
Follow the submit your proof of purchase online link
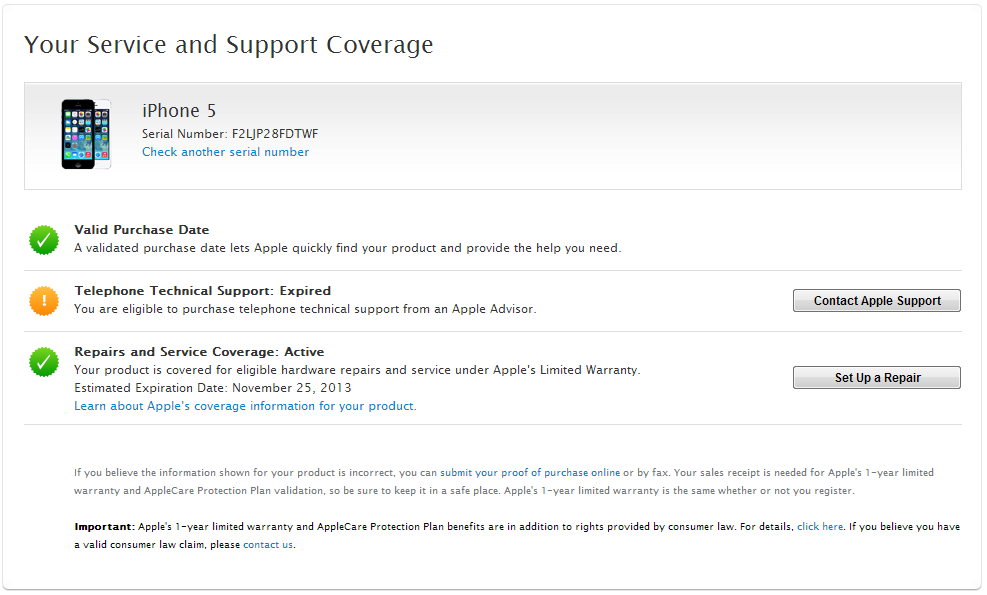coord(530,472)
